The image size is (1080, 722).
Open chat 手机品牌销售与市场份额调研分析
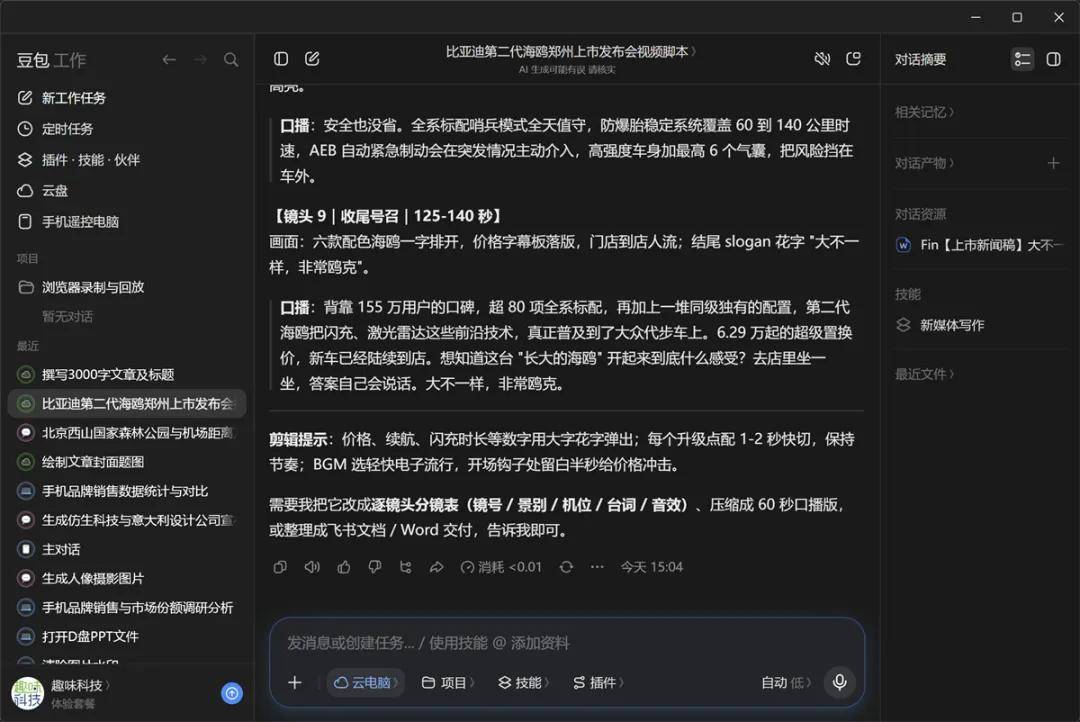[127, 608]
